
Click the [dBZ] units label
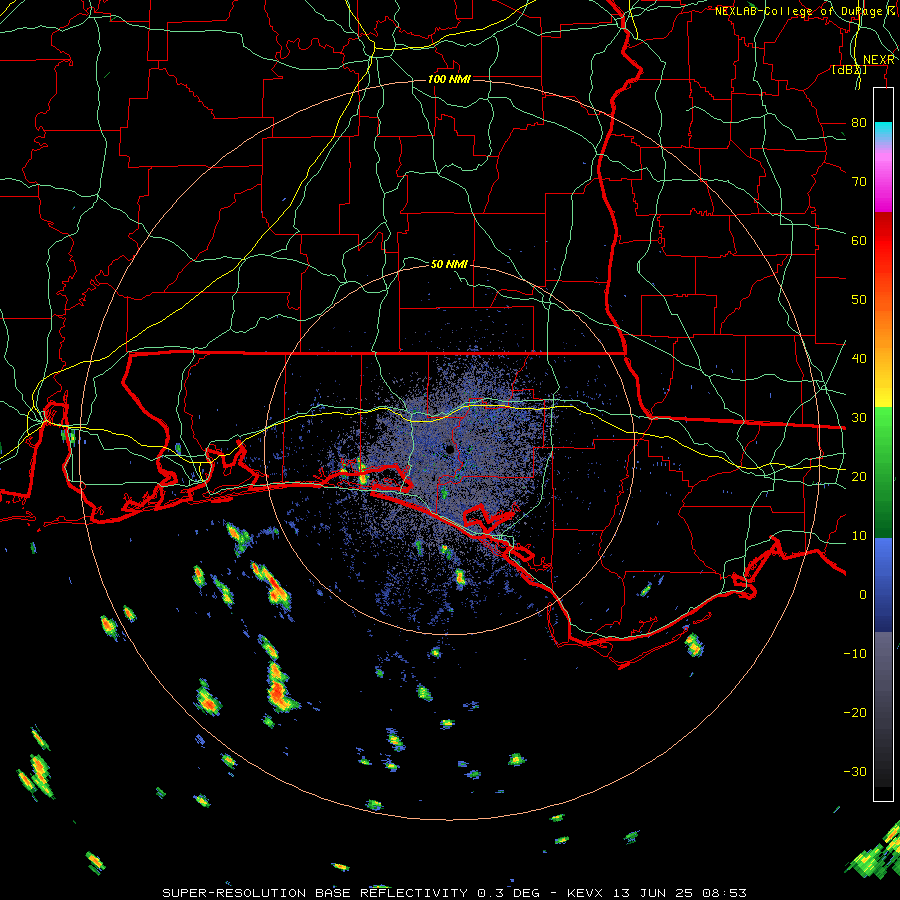point(849,69)
